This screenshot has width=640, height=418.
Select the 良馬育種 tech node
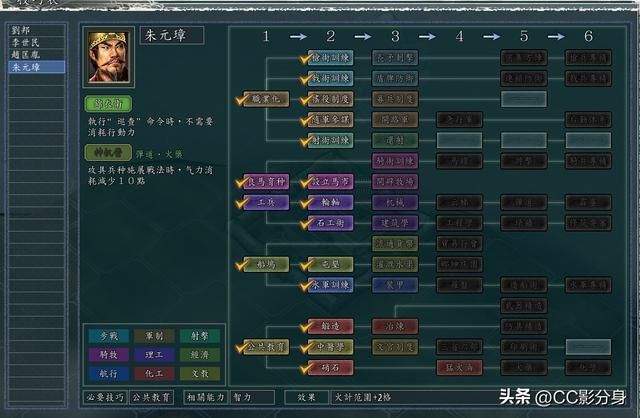click(x=266, y=182)
